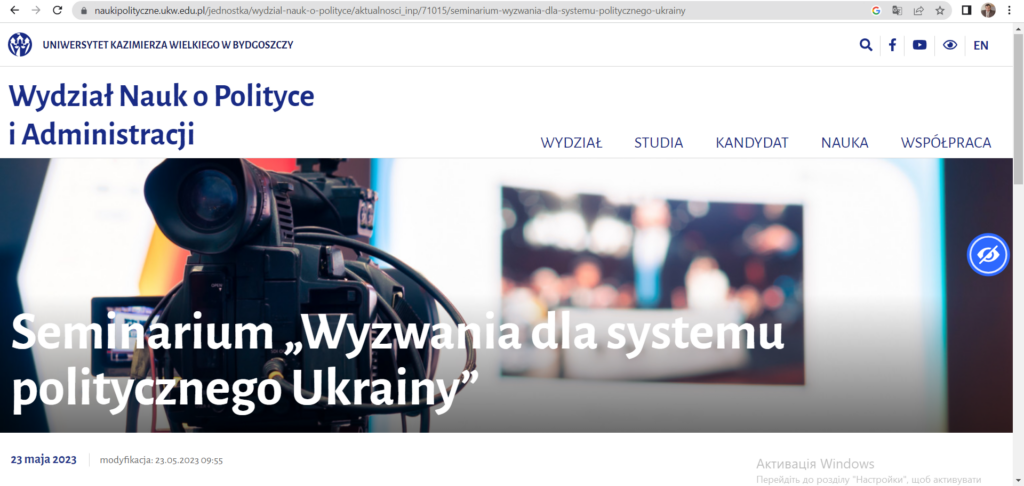
Task: Click the translate page icon
Action: [x=897, y=10]
